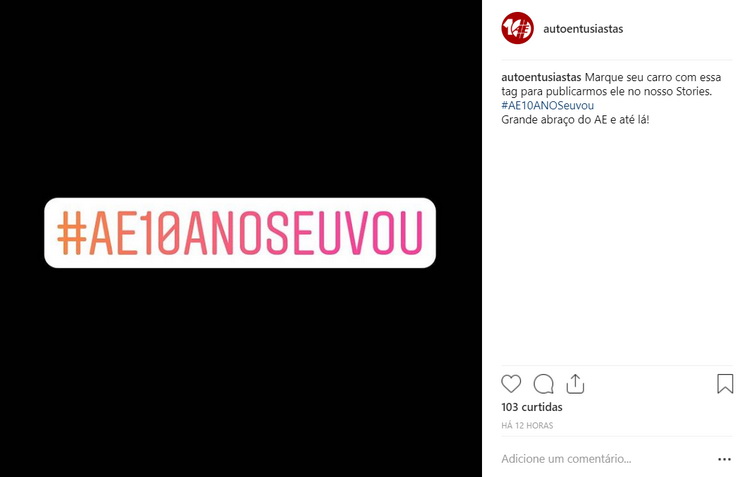Click the line Grande abraço do AE
The width and height of the screenshot is (750, 477).
pos(554,120)
